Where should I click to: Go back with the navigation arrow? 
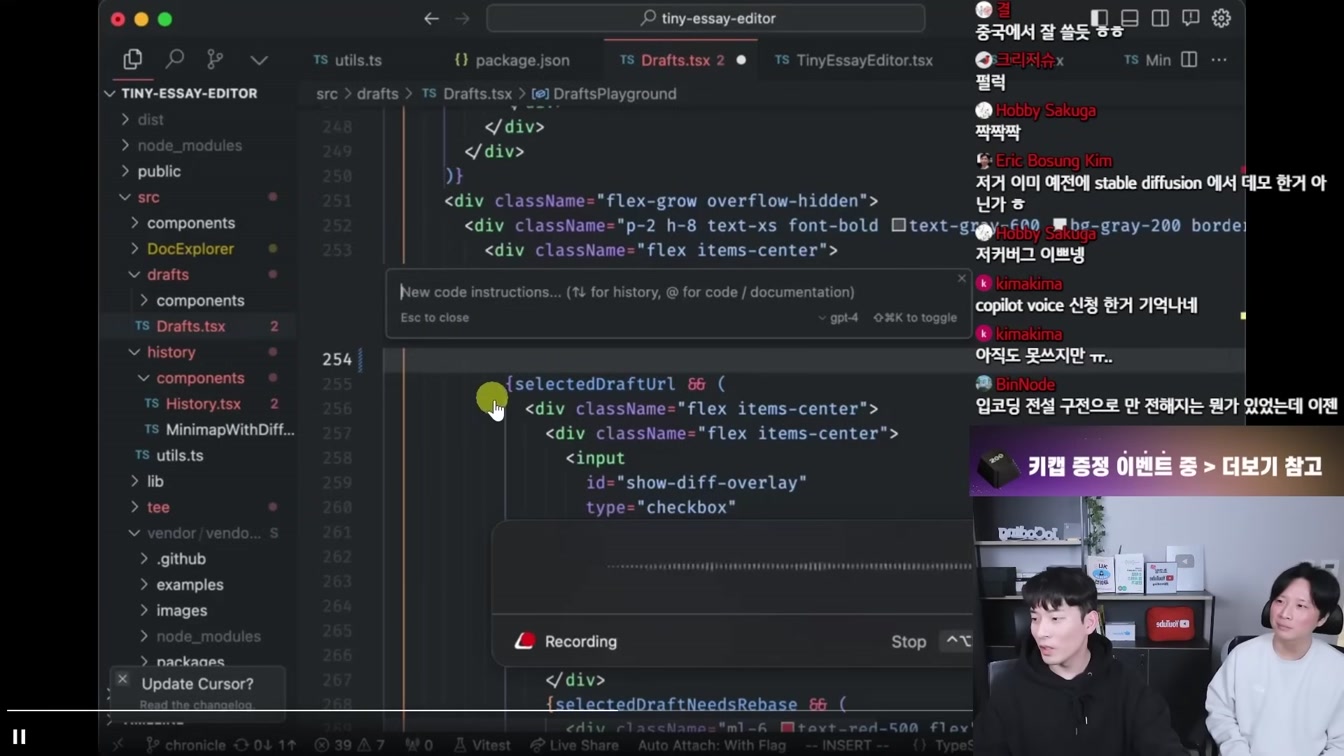tap(431, 18)
